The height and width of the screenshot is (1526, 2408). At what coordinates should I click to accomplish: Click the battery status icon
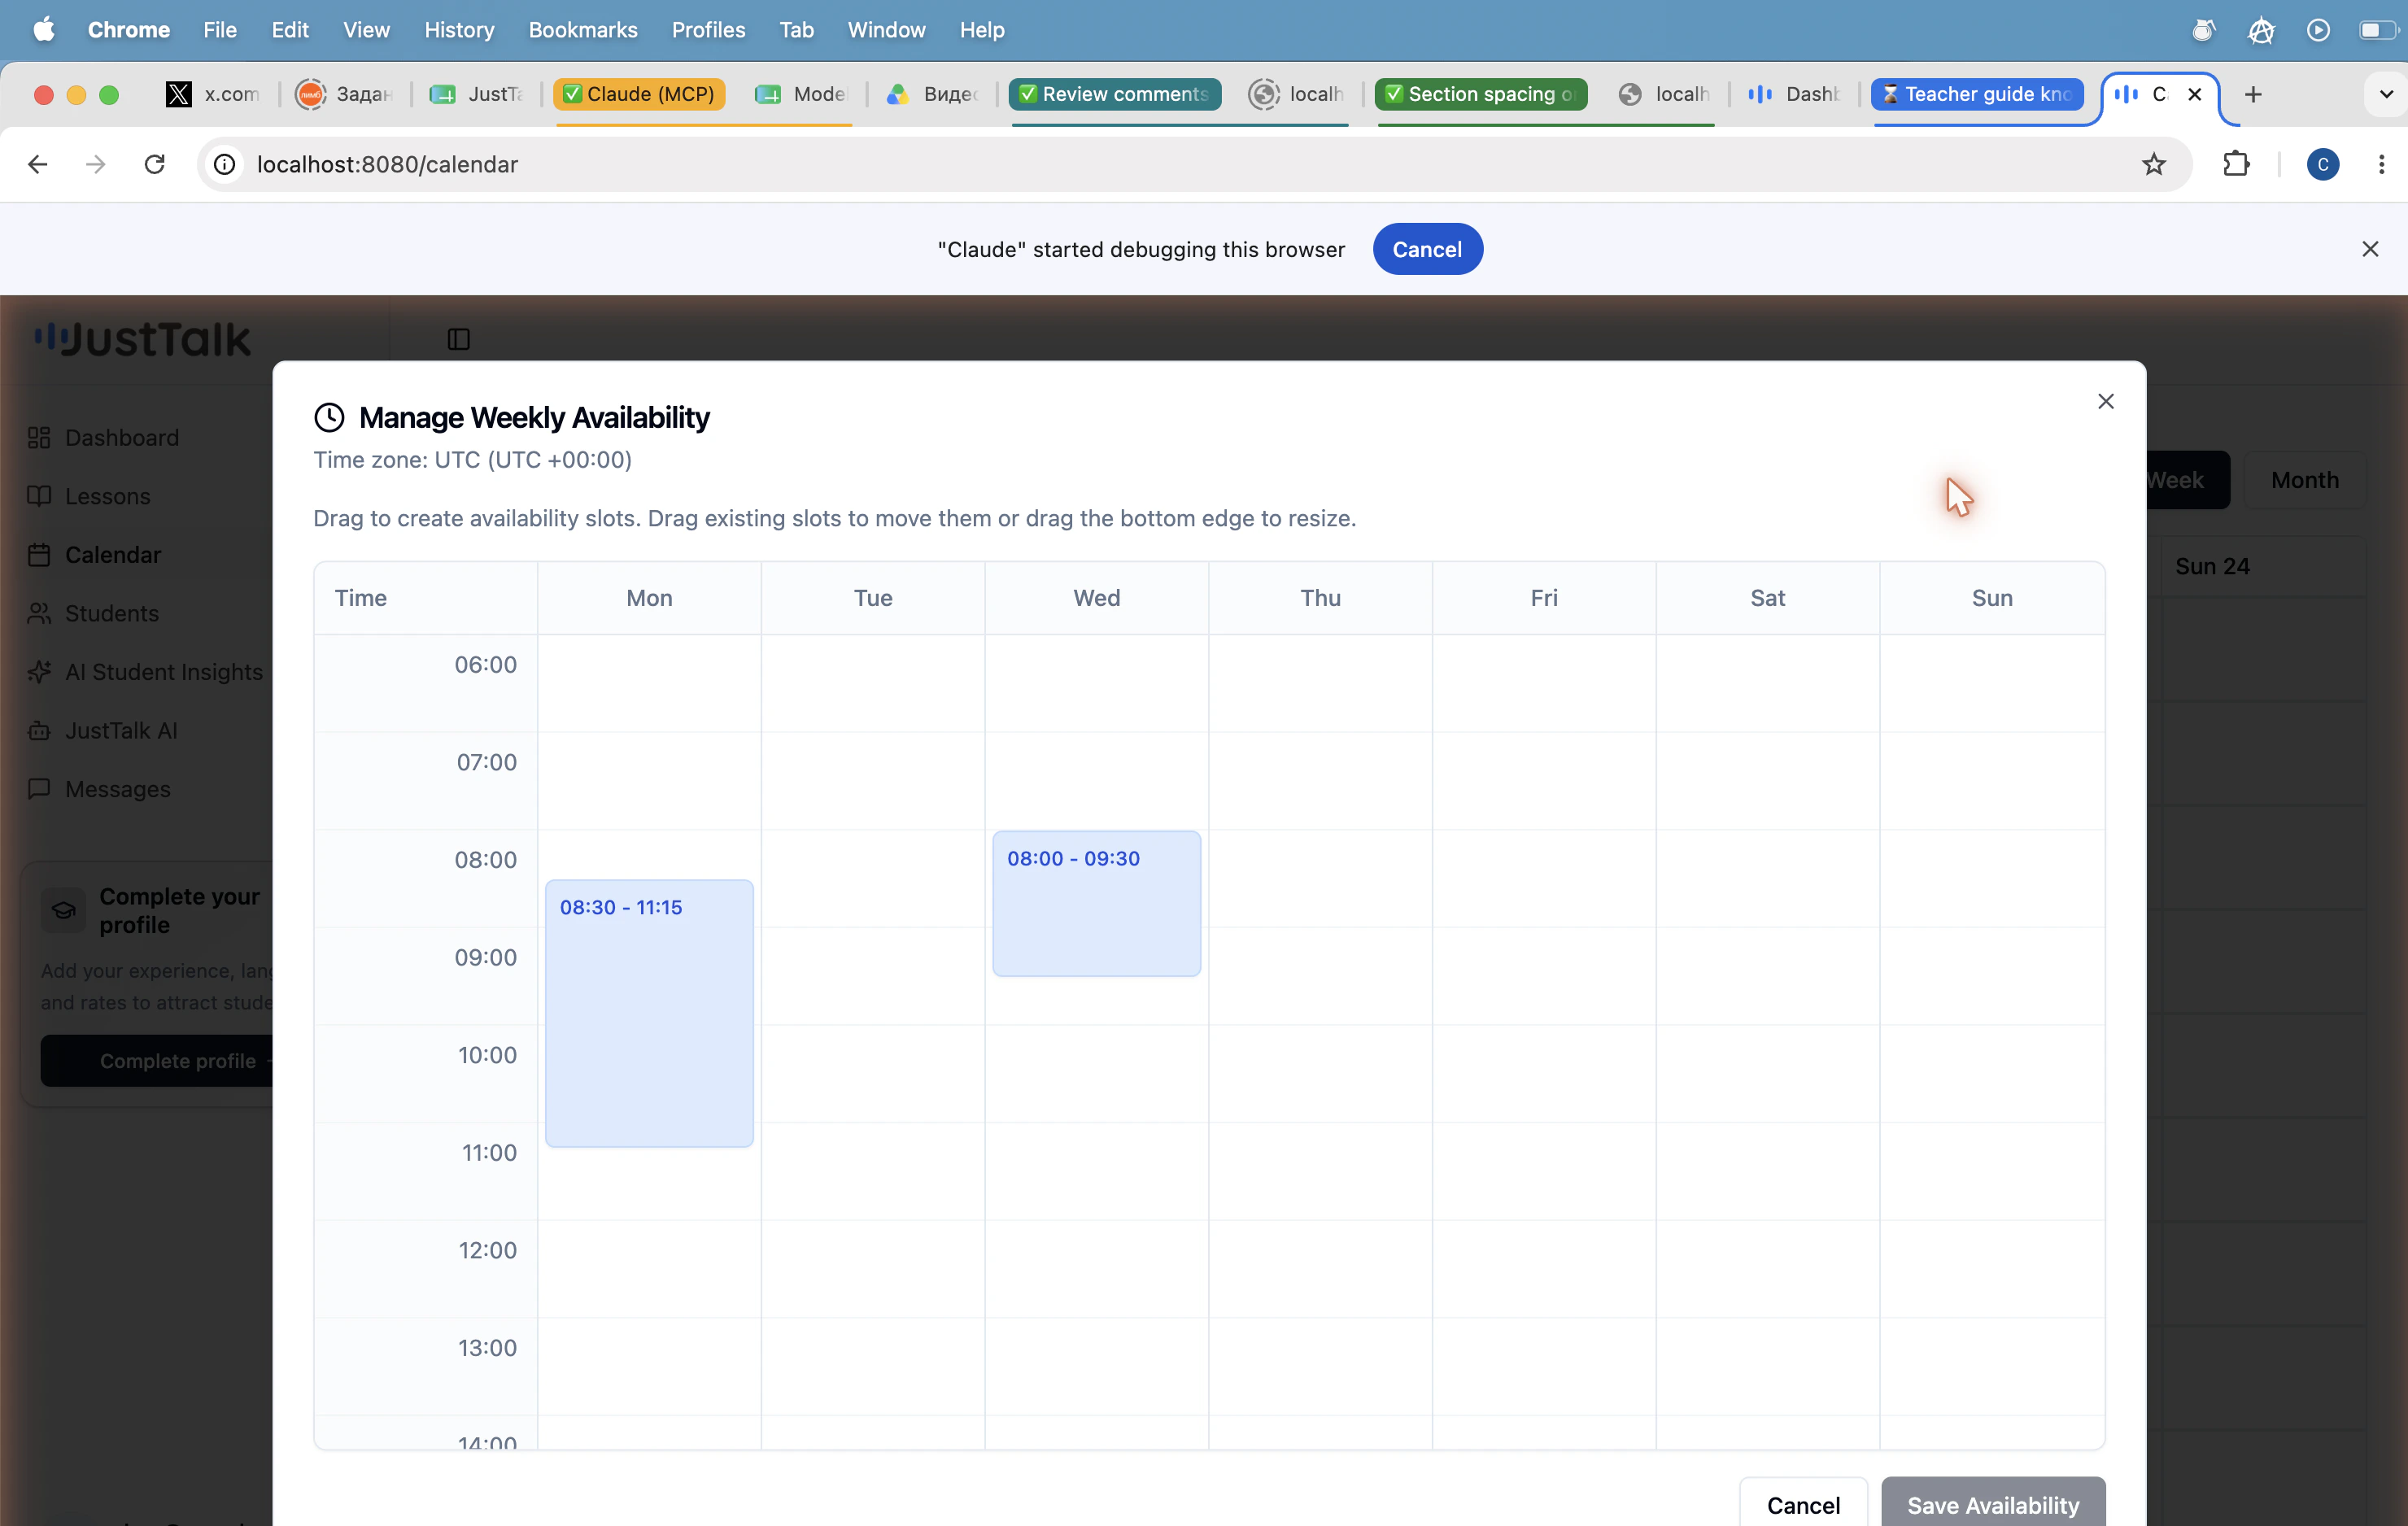2379,30
